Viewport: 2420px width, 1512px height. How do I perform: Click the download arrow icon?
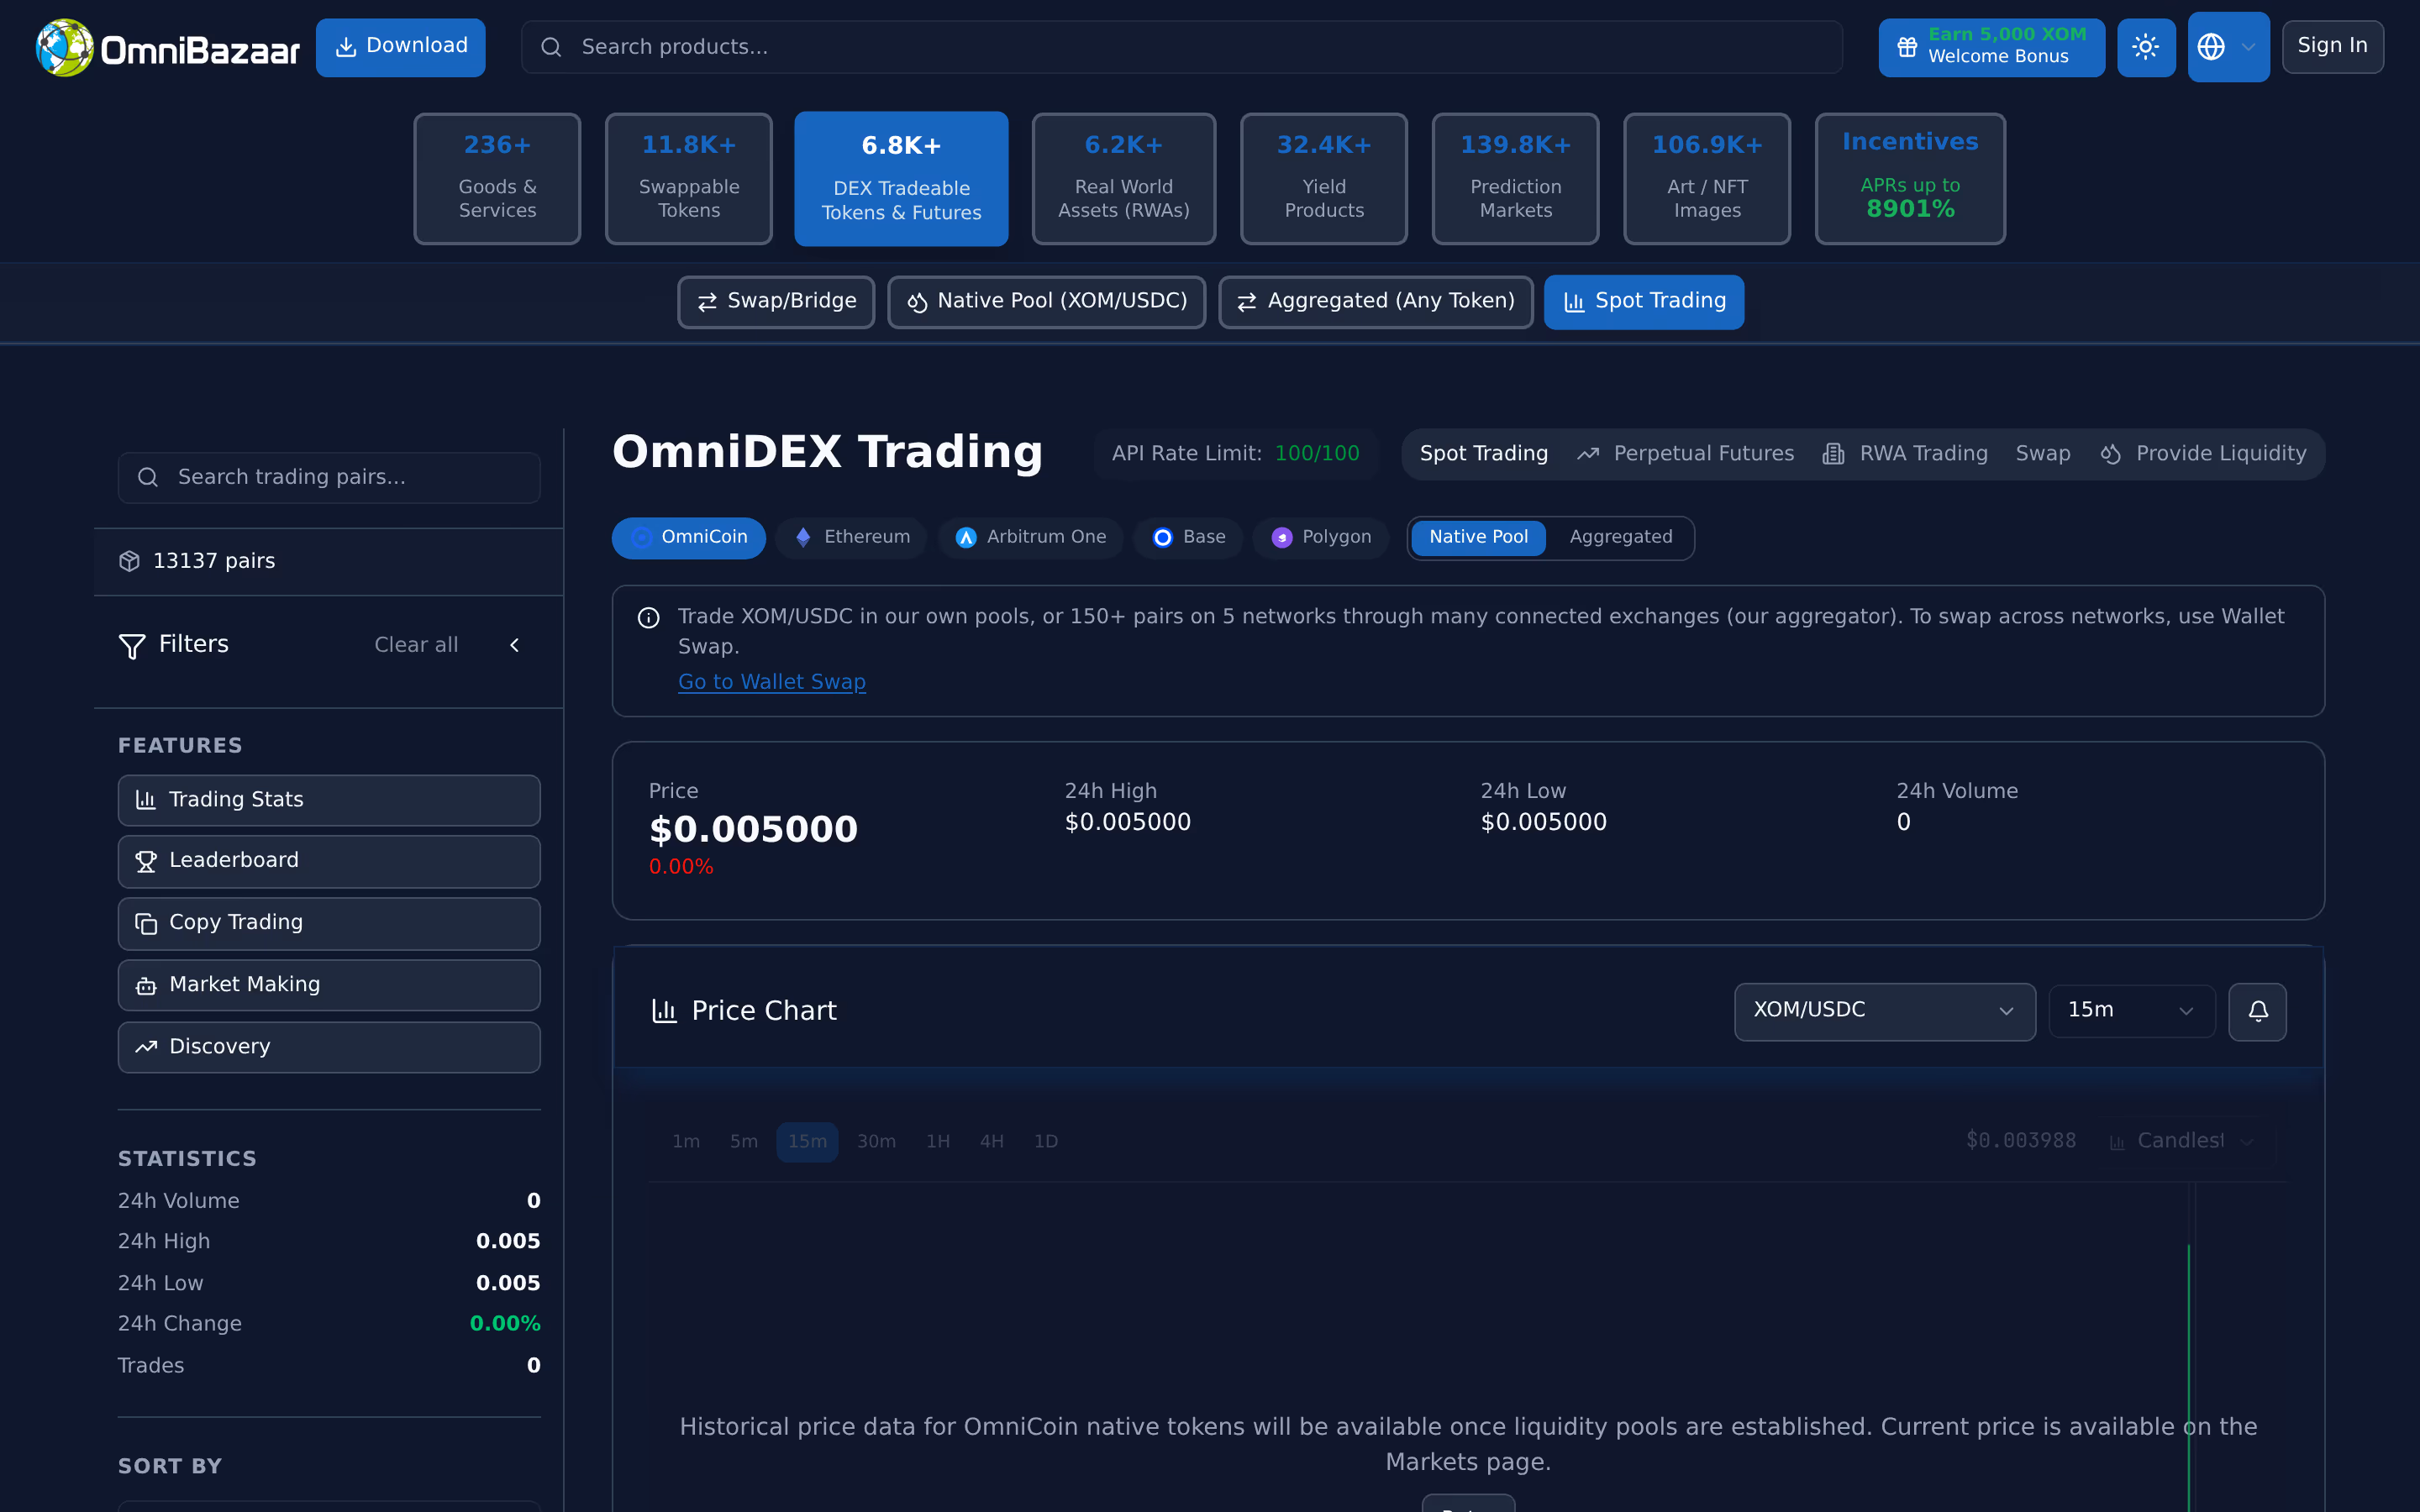coord(346,47)
